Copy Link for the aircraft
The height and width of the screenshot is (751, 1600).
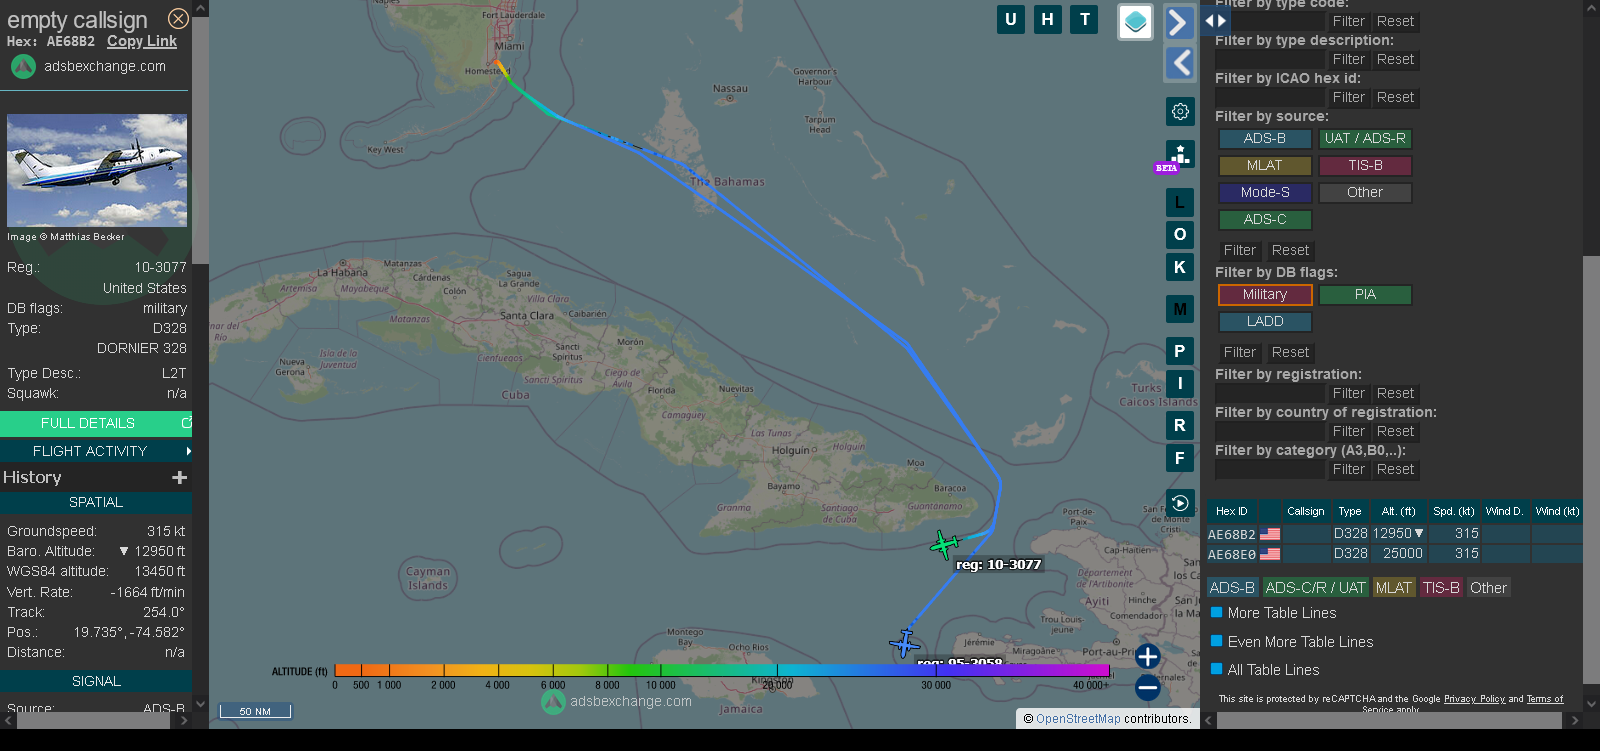[142, 41]
